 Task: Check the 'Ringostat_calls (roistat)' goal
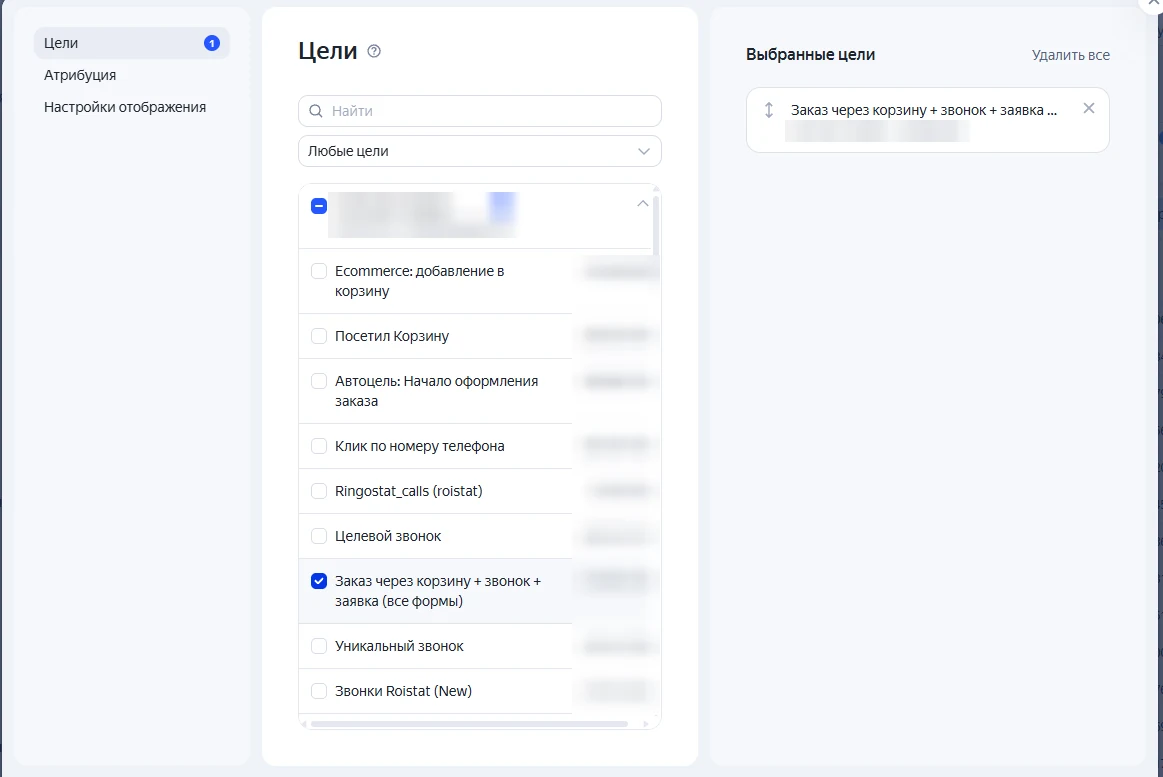coord(319,491)
